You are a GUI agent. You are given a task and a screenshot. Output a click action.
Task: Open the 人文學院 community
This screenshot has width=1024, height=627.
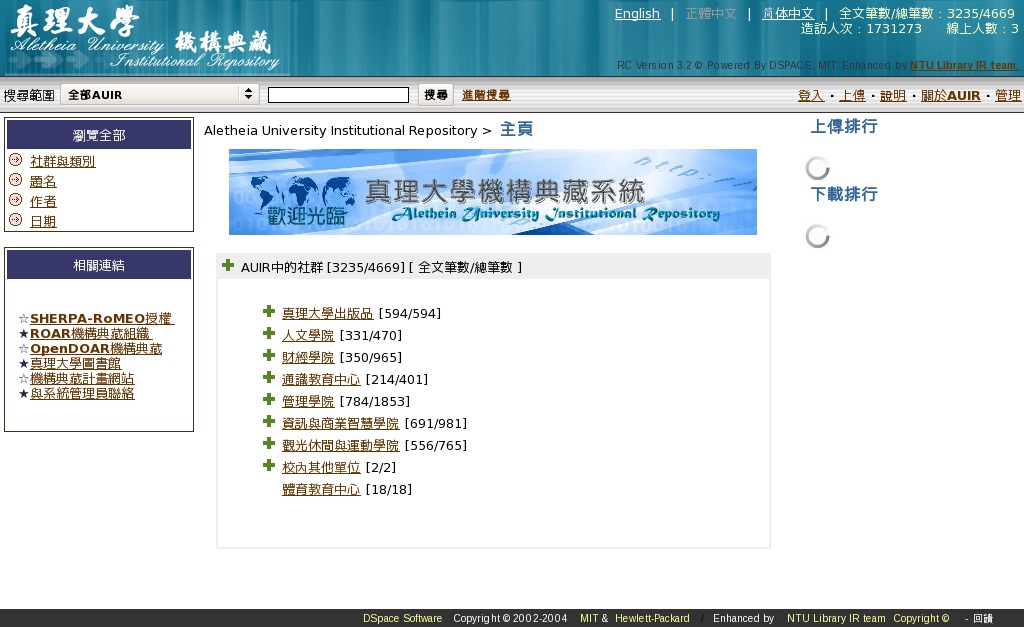click(x=308, y=336)
